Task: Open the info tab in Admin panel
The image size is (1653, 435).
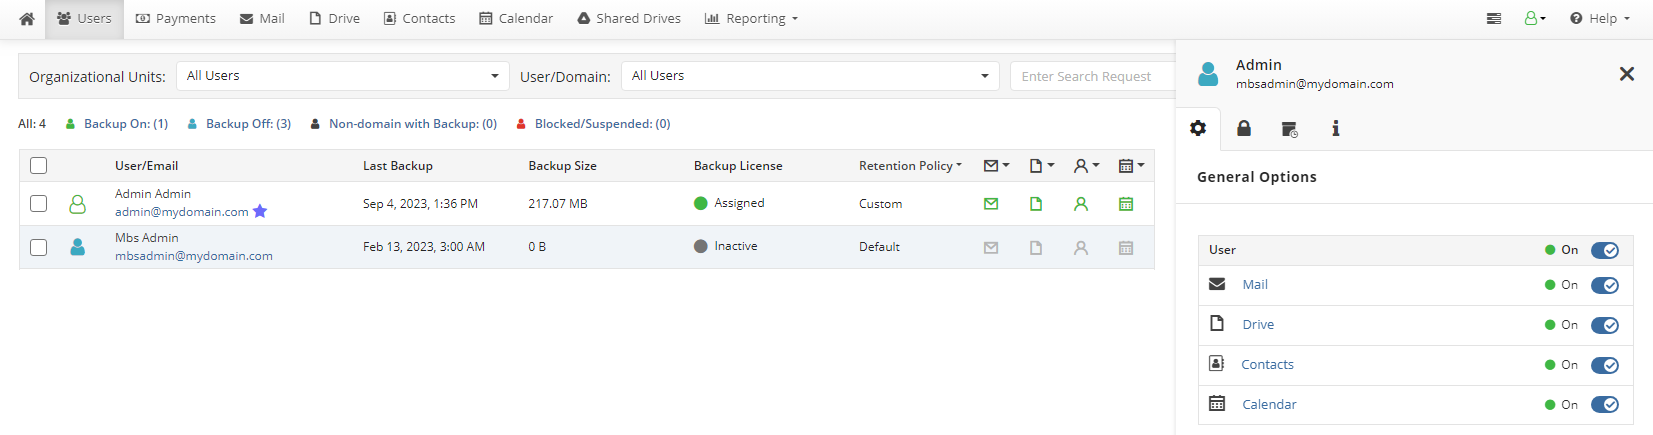Action: pos(1335,128)
